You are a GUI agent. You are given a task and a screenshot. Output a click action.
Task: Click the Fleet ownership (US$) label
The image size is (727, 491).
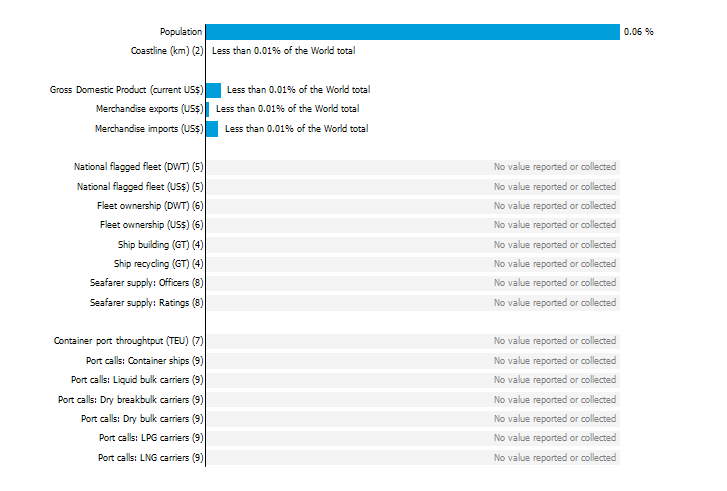(152, 225)
